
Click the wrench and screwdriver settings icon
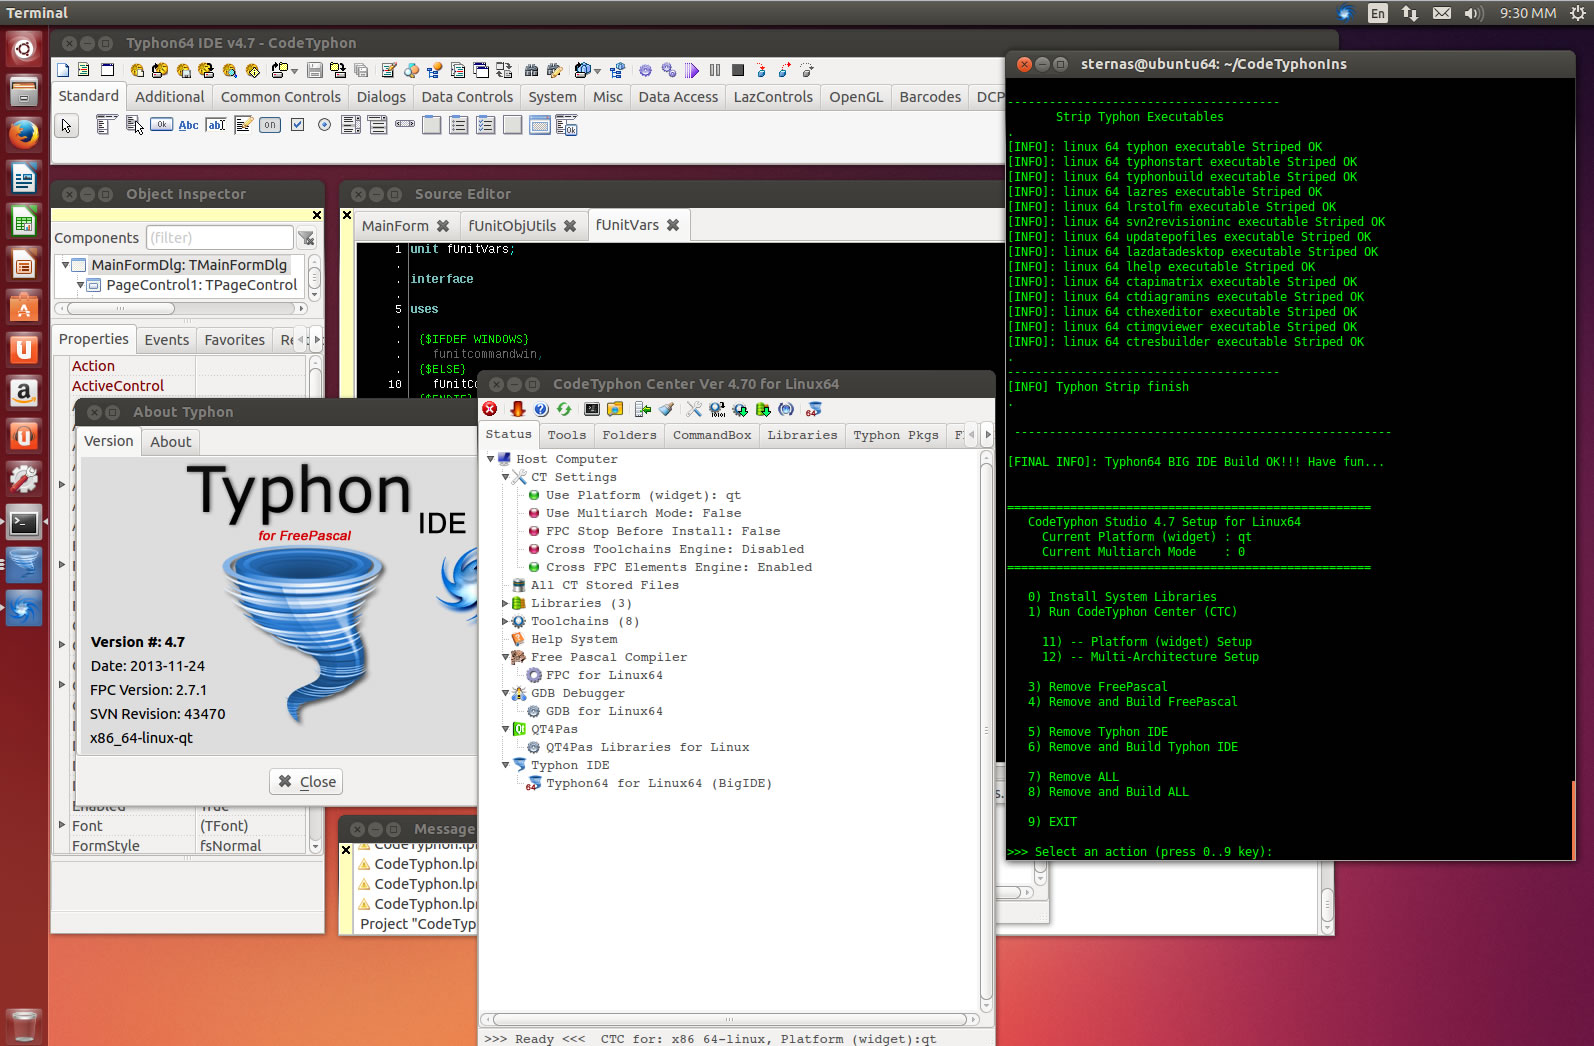pyautogui.click(x=694, y=409)
